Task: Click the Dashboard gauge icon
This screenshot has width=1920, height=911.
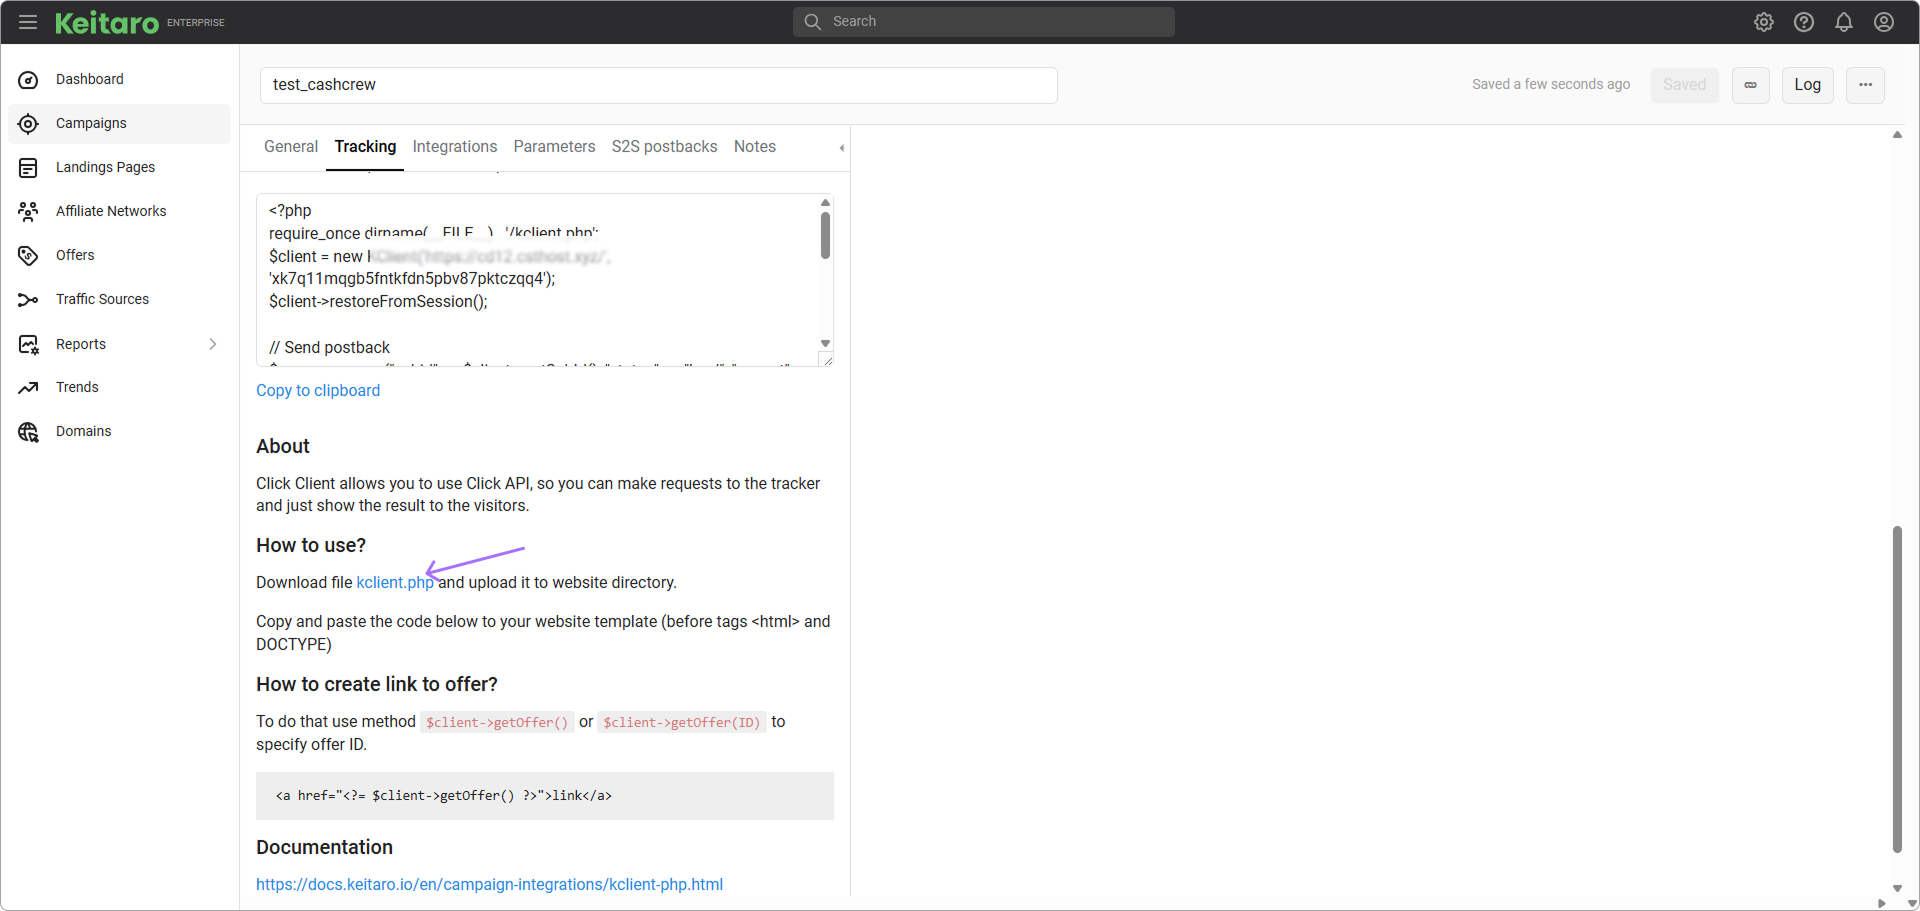Action: pos(28,80)
